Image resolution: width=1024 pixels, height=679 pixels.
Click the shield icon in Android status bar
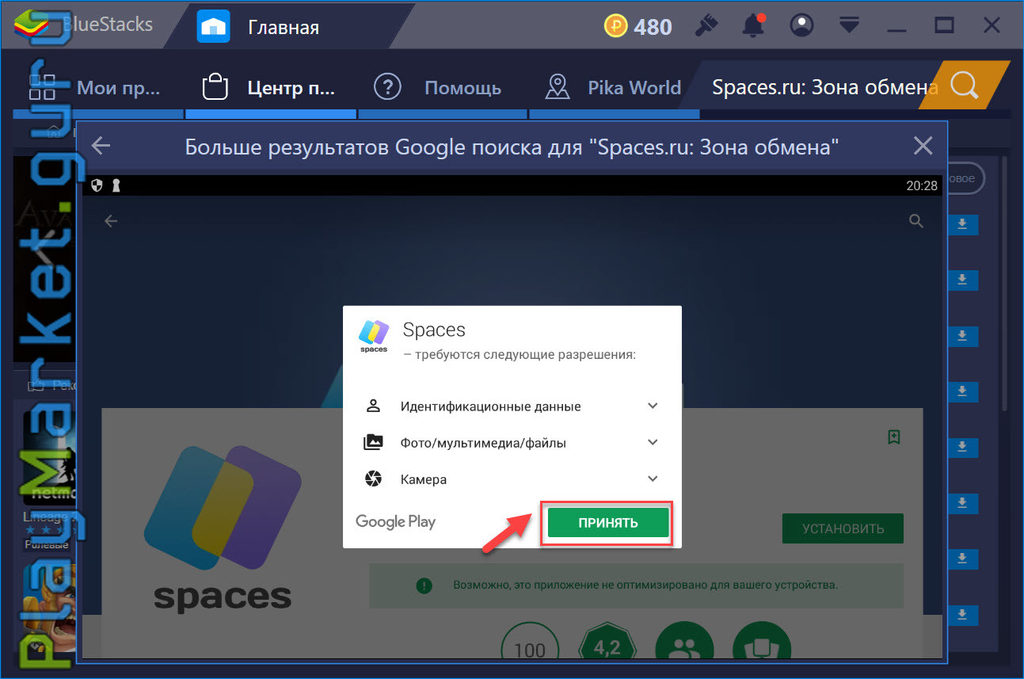point(97,185)
